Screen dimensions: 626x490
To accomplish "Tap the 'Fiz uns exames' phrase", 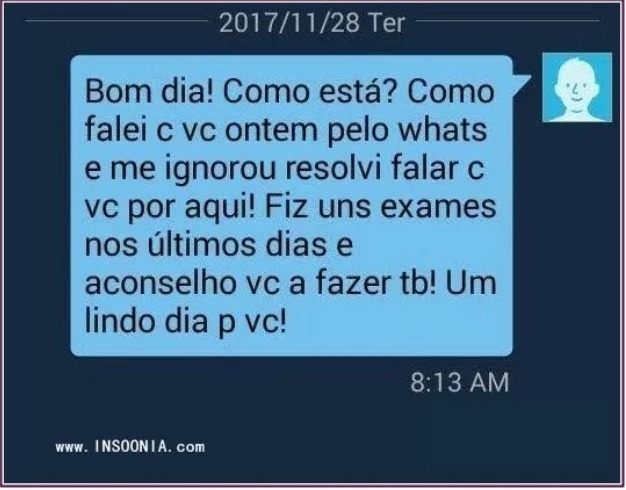I will click(380, 206).
